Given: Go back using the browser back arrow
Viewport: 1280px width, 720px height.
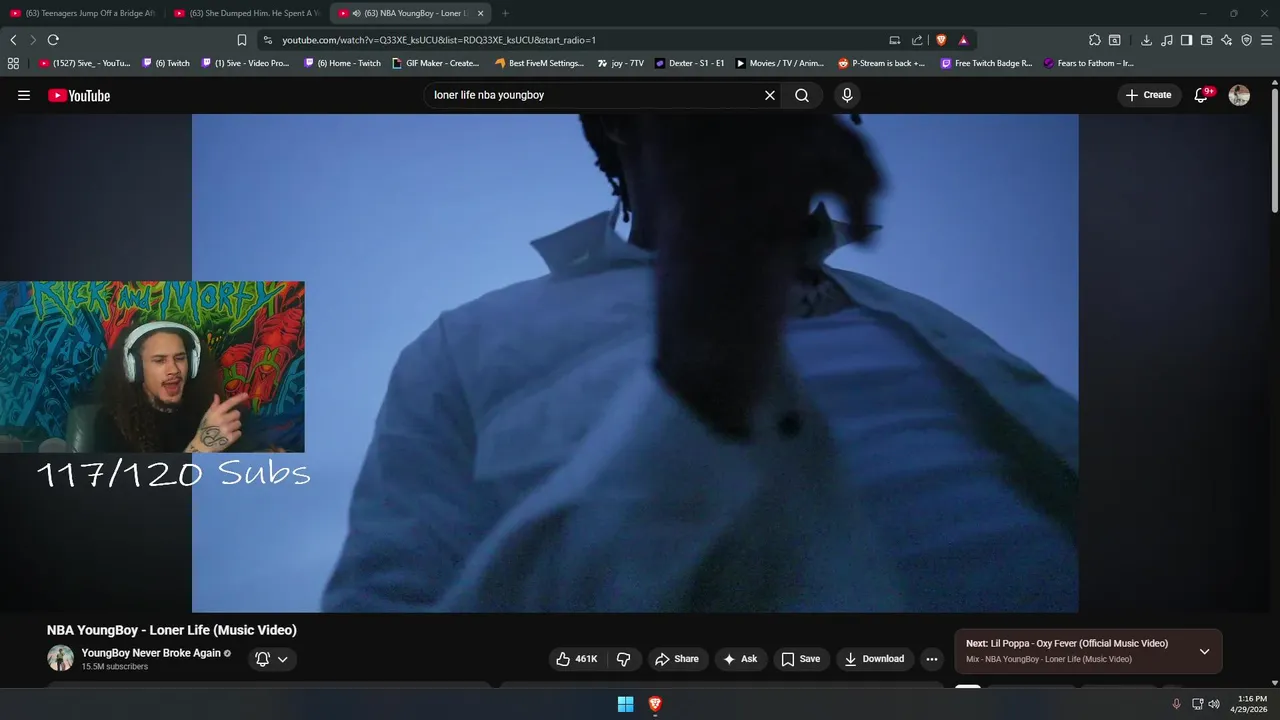Looking at the screenshot, I should point(13,40).
